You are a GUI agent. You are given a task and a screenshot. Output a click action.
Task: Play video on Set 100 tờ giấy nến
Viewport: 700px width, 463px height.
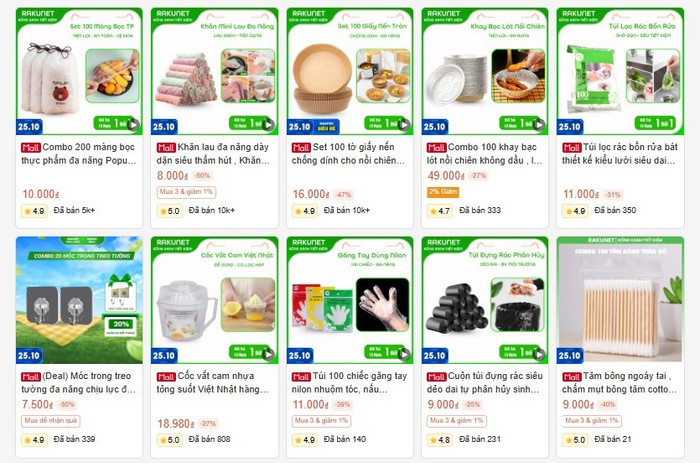tap(404, 125)
